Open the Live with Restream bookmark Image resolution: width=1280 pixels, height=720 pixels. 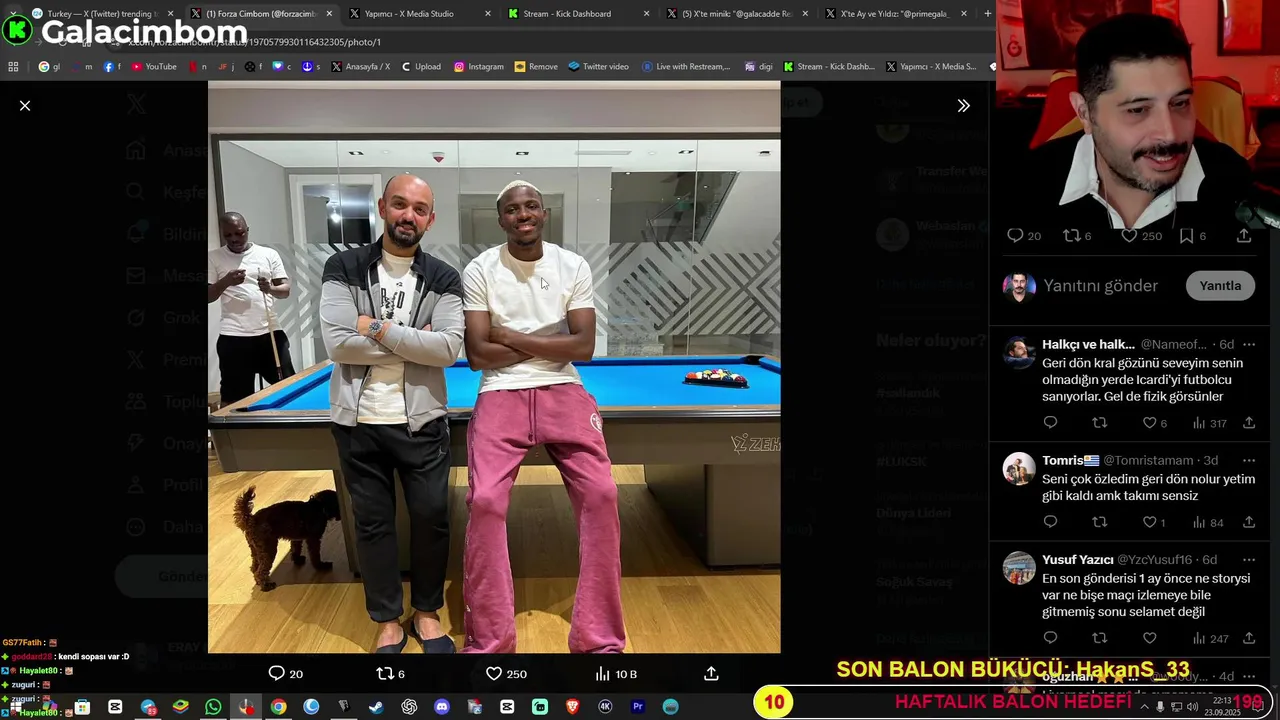pyautogui.click(x=686, y=67)
